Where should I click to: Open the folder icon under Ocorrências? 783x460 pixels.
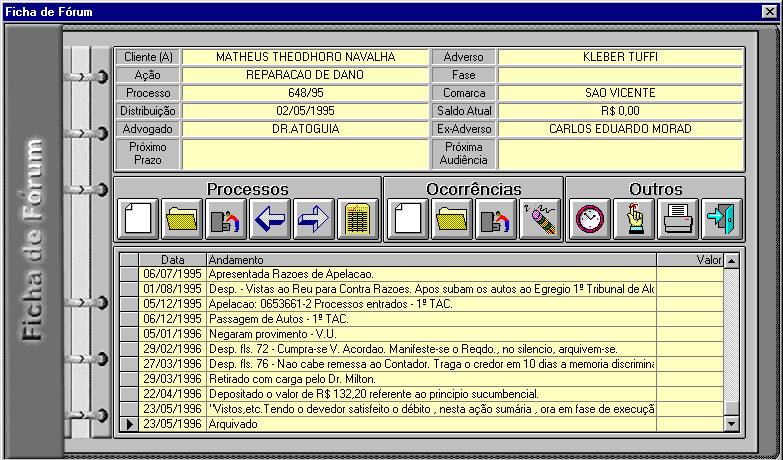coord(453,219)
